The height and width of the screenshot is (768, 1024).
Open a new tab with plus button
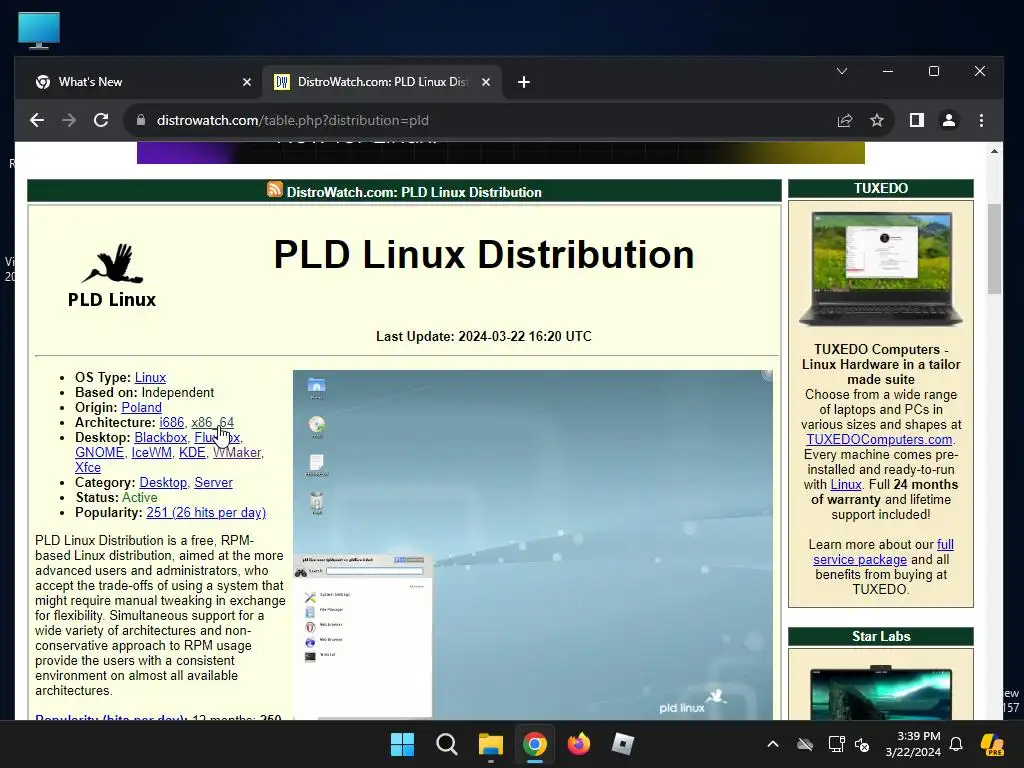pos(524,82)
